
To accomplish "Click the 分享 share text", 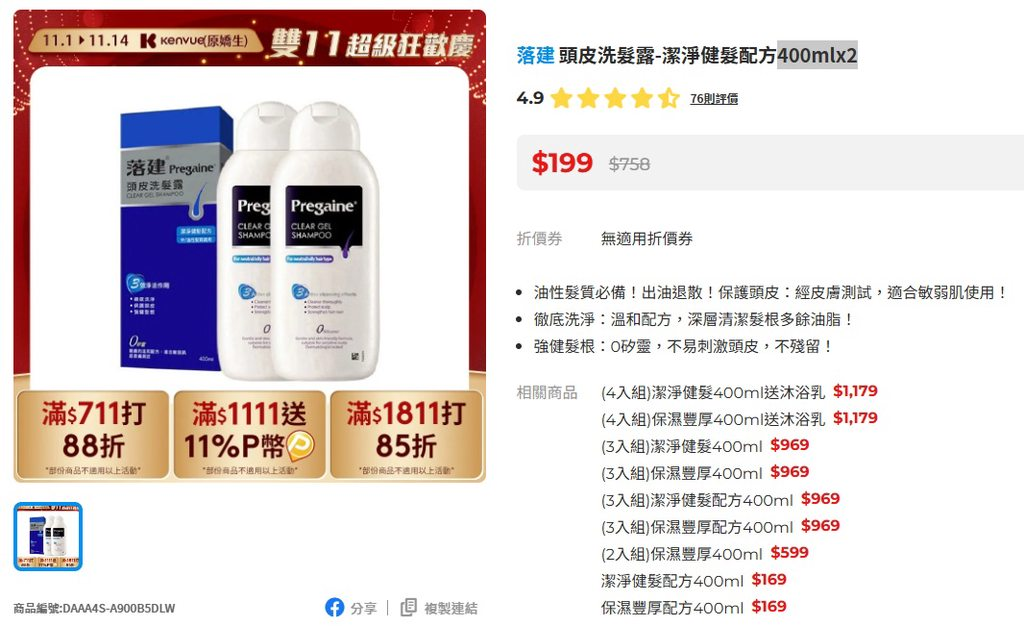I will (364, 608).
